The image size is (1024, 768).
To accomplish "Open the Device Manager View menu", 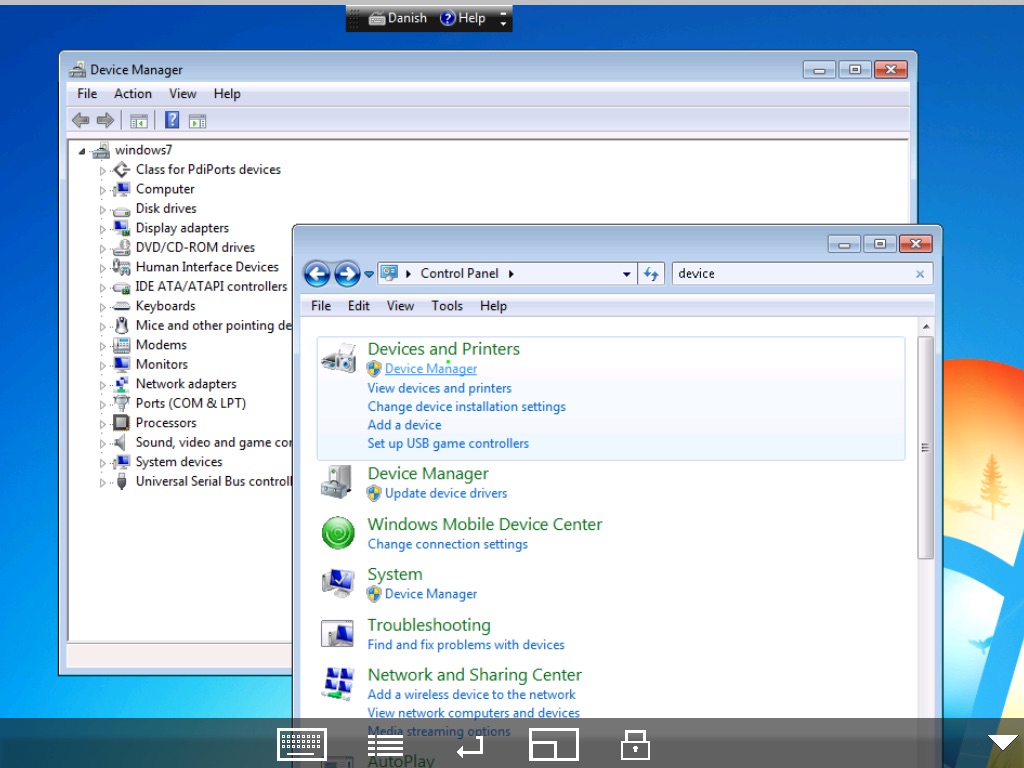I will [x=183, y=93].
